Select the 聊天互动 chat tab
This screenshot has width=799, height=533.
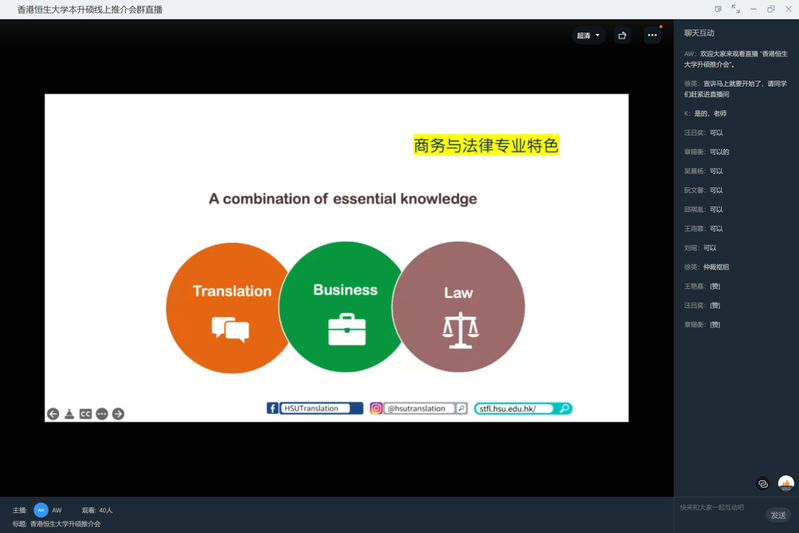701,33
